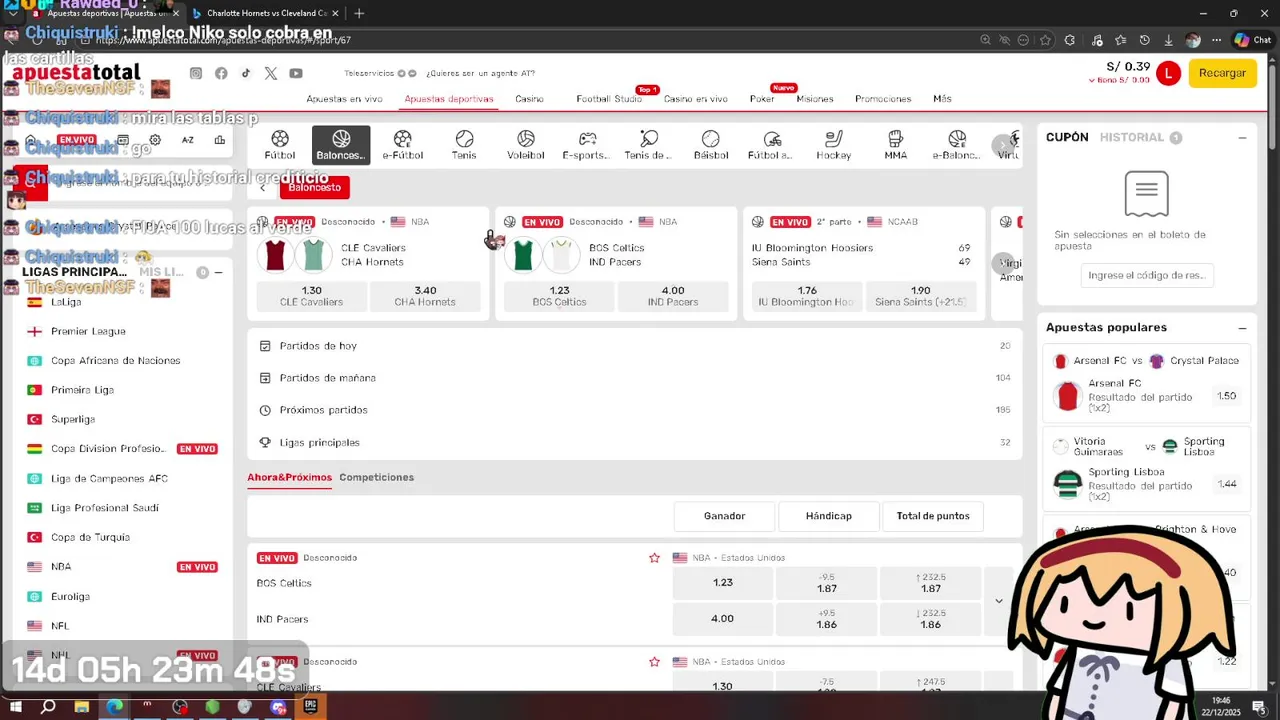Open the YouTube icon in header

pos(296,73)
